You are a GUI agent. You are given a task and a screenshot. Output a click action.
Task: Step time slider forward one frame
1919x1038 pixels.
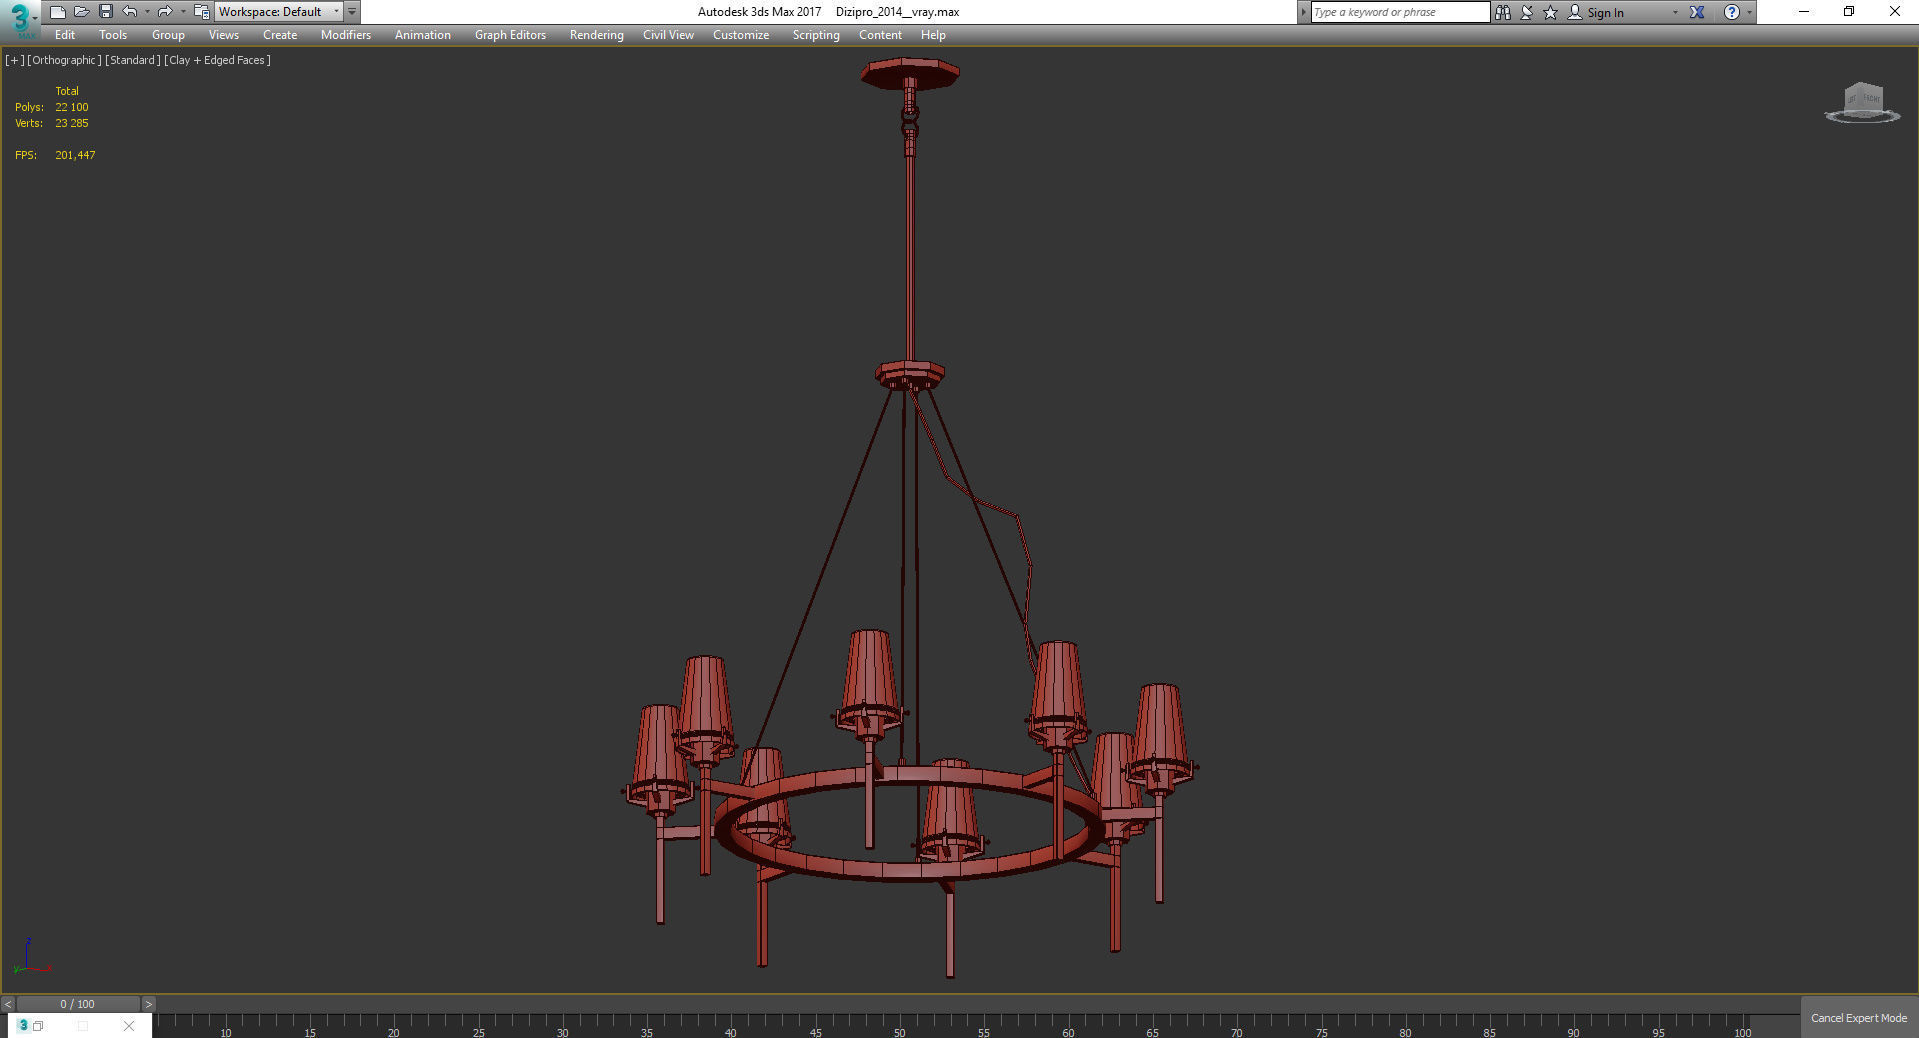coord(149,1004)
